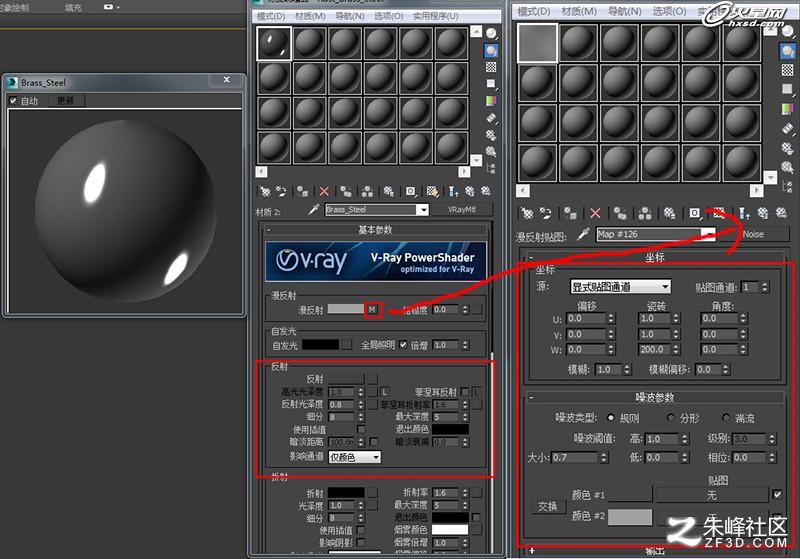The height and width of the screenshot is (559, 800).
Task: Click 颜色 #1 贴图 无 map button
Action: pyautogui.click(x=712, y=495)
